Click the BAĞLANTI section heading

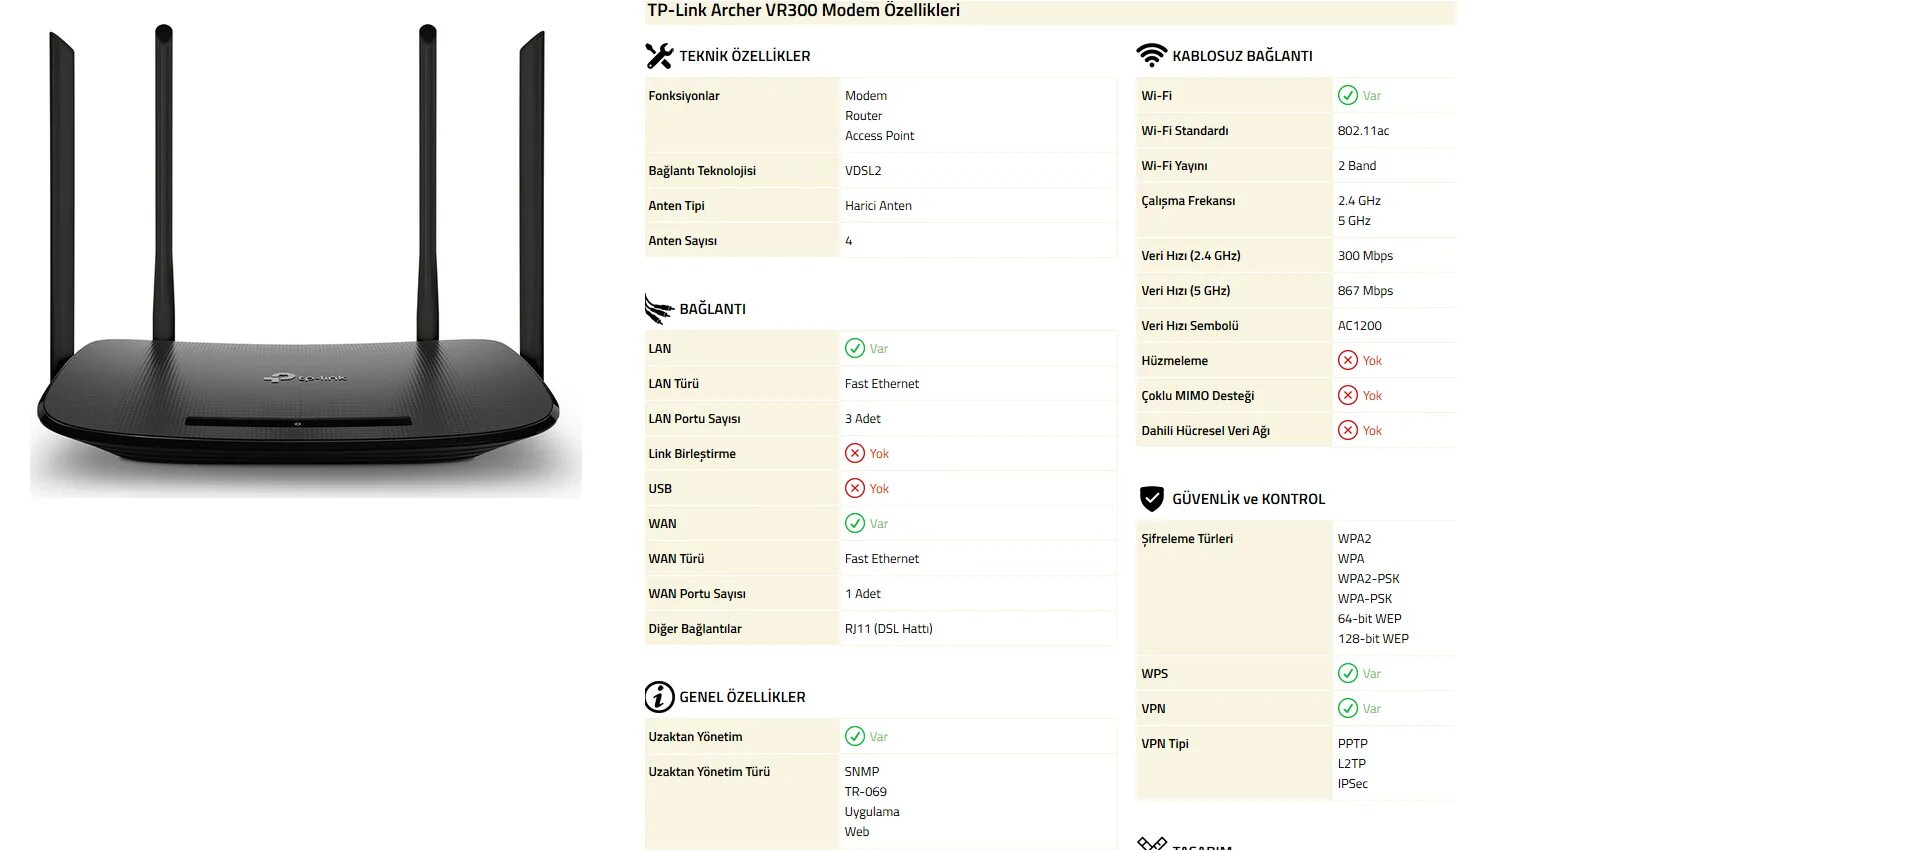click(713, 309)
